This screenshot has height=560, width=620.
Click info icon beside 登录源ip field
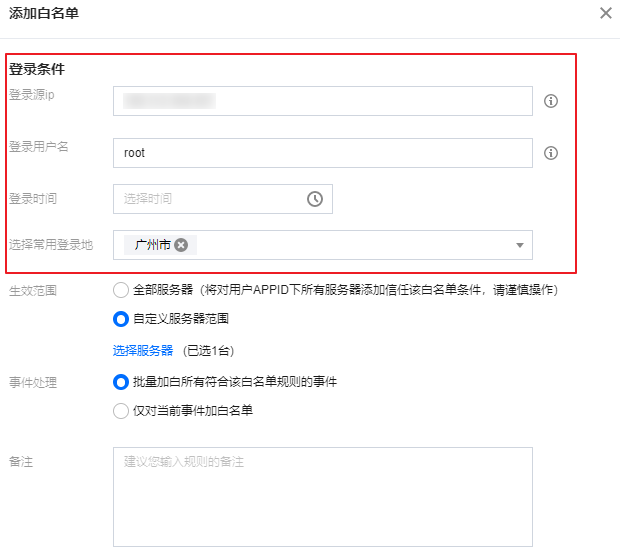[550, 101]
